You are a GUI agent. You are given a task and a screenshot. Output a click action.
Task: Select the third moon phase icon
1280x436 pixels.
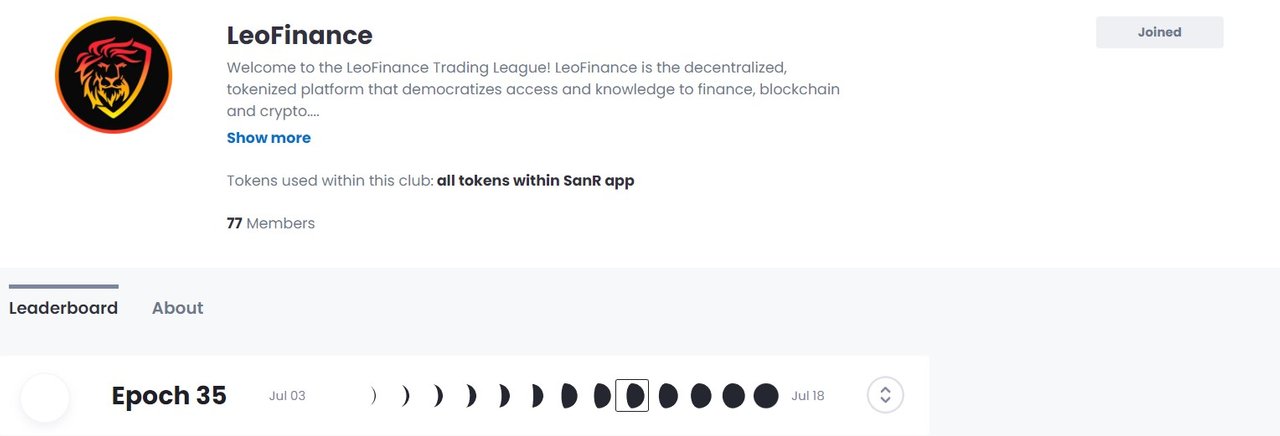tap(437, 396)
